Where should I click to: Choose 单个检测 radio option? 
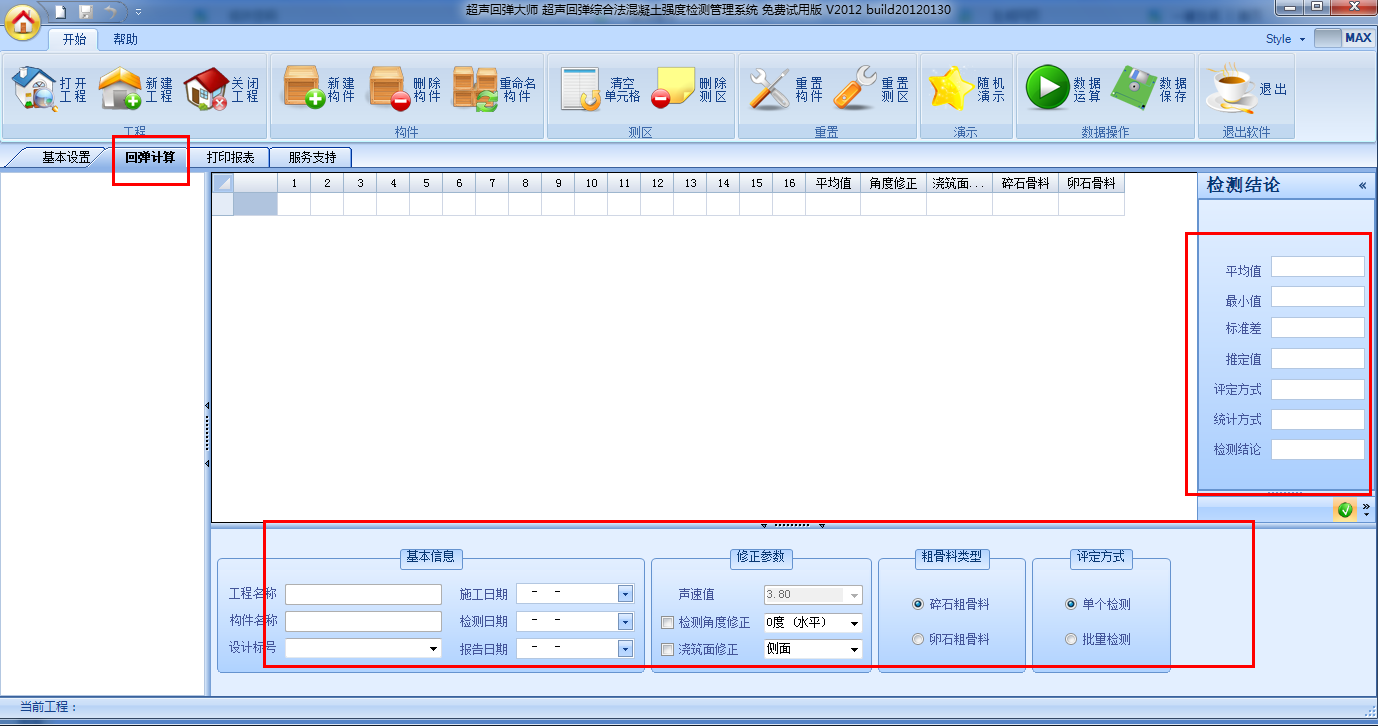pos(1072,605)
